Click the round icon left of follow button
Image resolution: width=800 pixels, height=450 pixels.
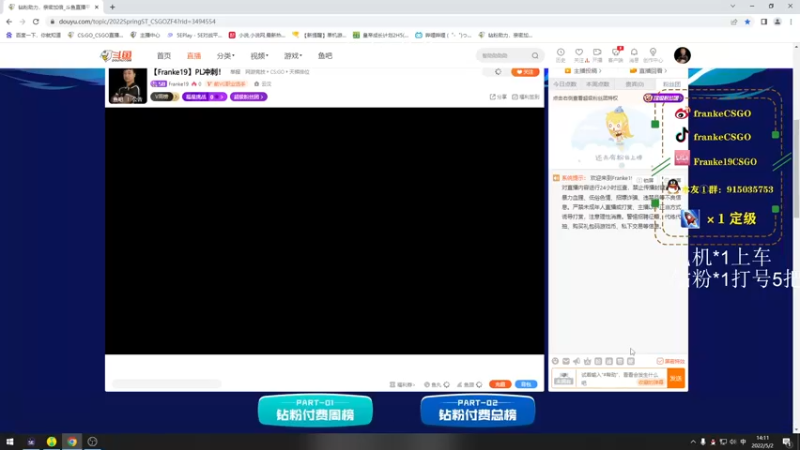(498, 72)
